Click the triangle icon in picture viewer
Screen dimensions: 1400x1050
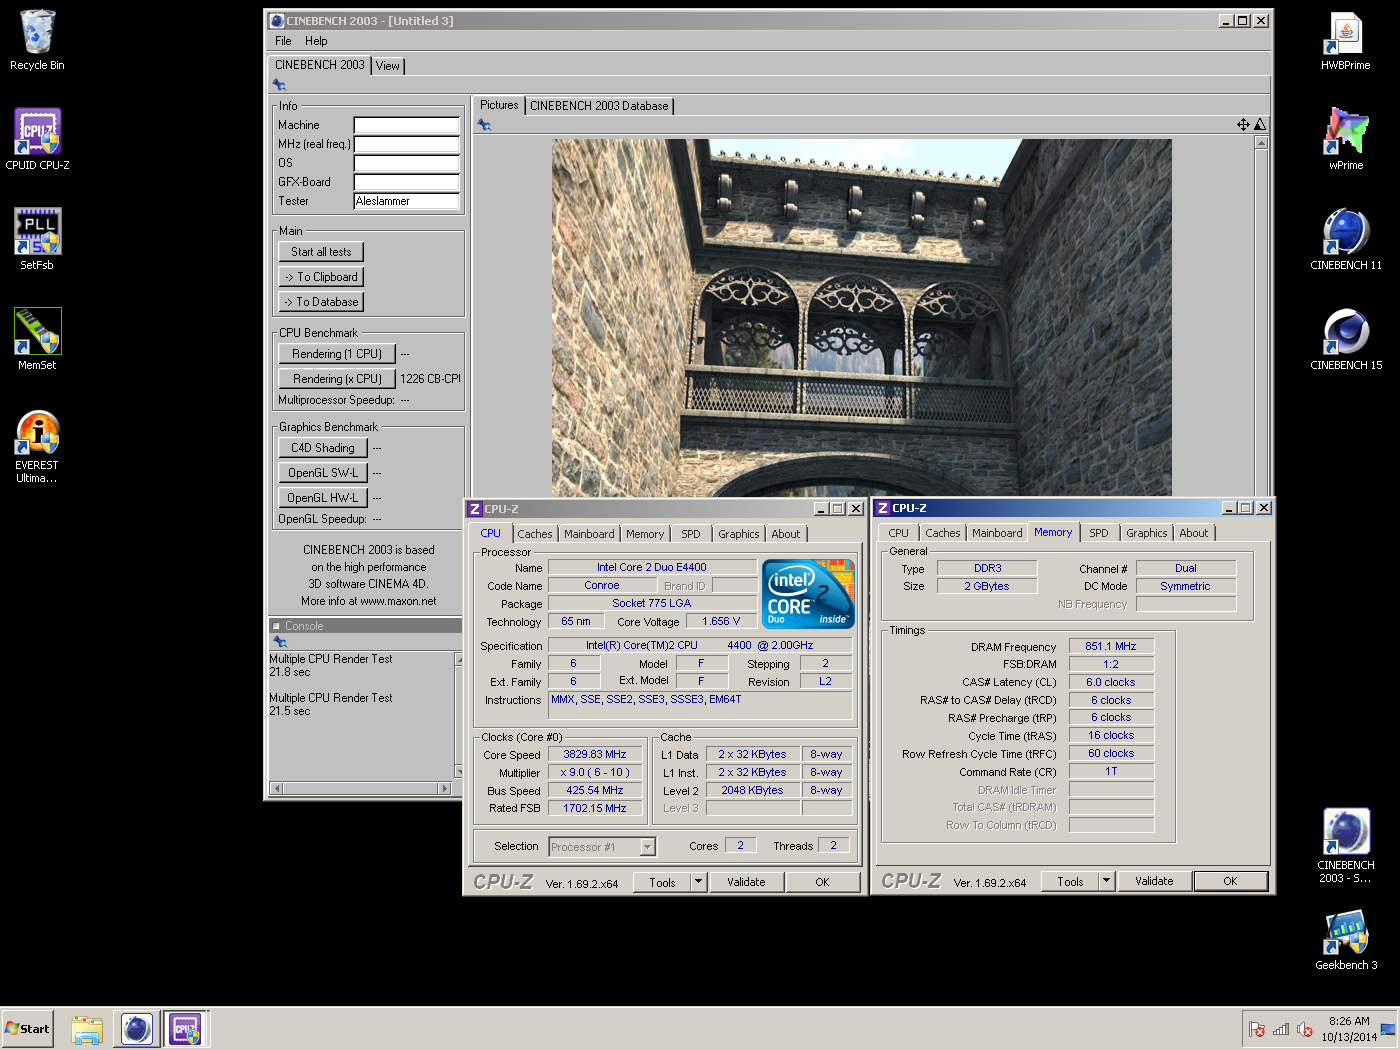1260,125
